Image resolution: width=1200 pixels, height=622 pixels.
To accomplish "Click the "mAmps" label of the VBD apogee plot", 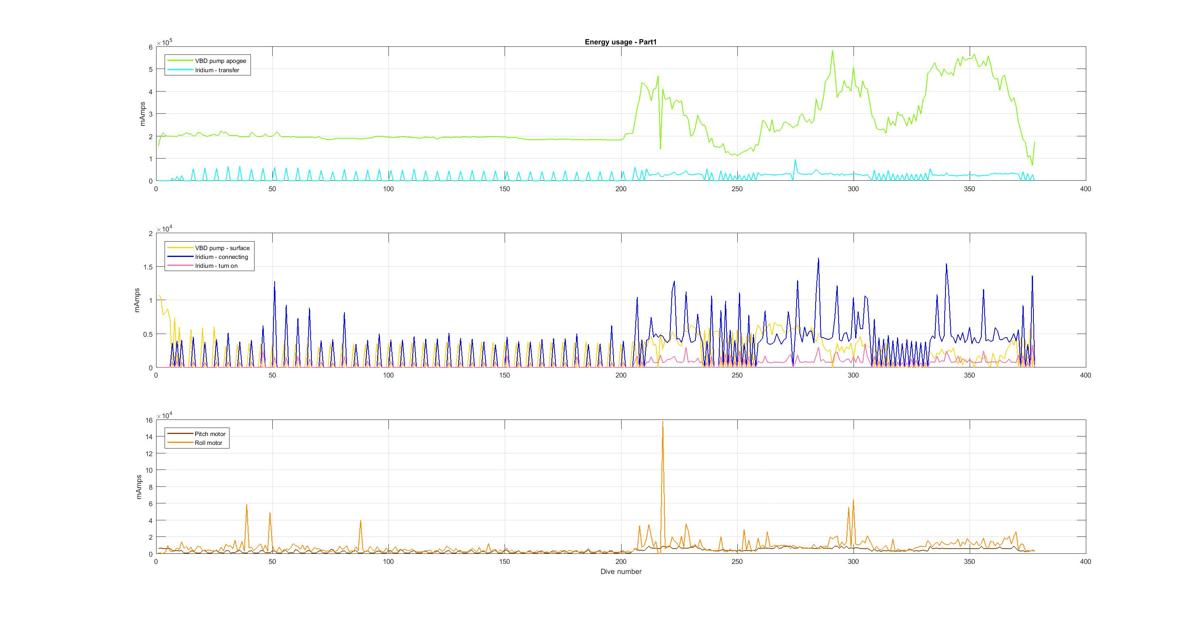I will tap(141, 114).
